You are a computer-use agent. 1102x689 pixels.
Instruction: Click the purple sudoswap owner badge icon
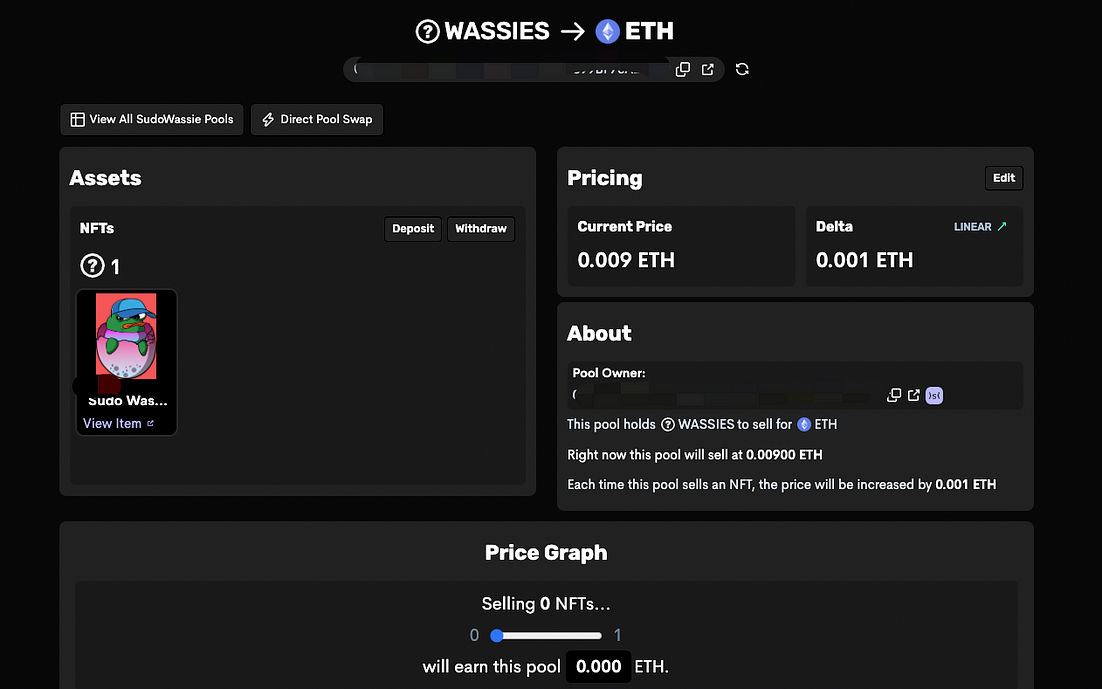coord(934,396)
